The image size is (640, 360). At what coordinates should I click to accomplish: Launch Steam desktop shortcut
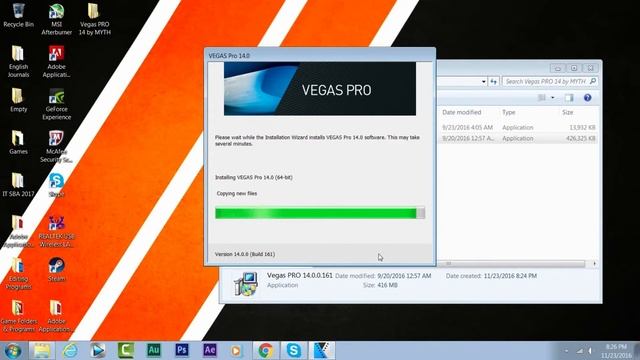(x=56, y=270)
